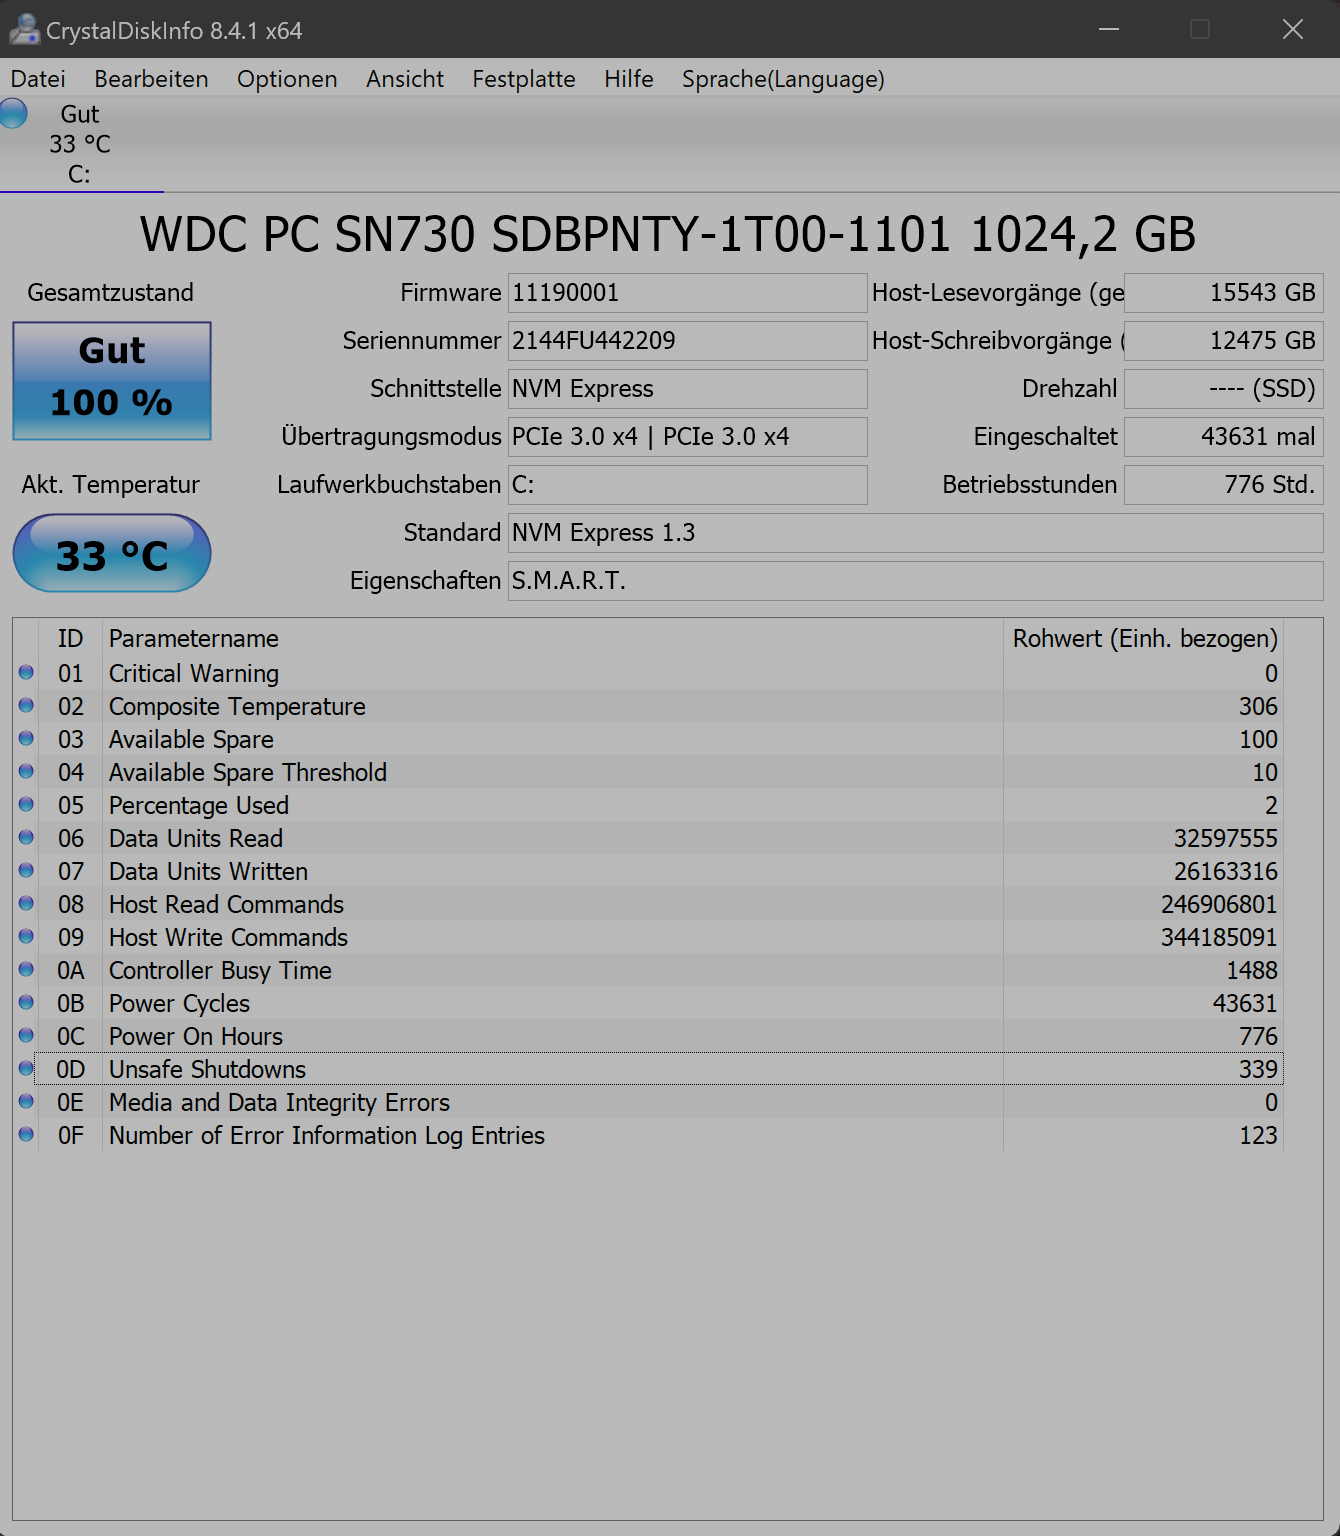Image resolution: width=1340 pixels, height=1536 pixels.
Task: Click the Standard field NVM Express 1.3
Action: click(915, 533)
